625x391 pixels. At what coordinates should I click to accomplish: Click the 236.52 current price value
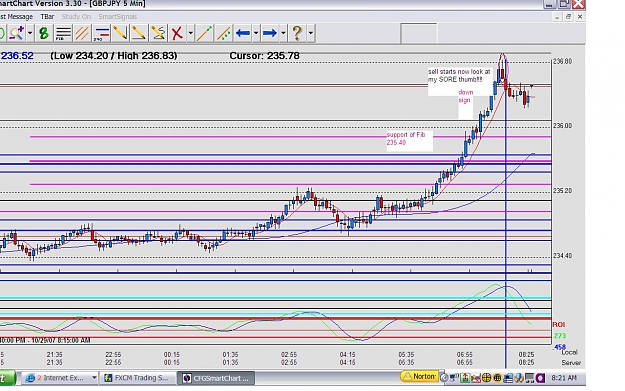point(17,56)
